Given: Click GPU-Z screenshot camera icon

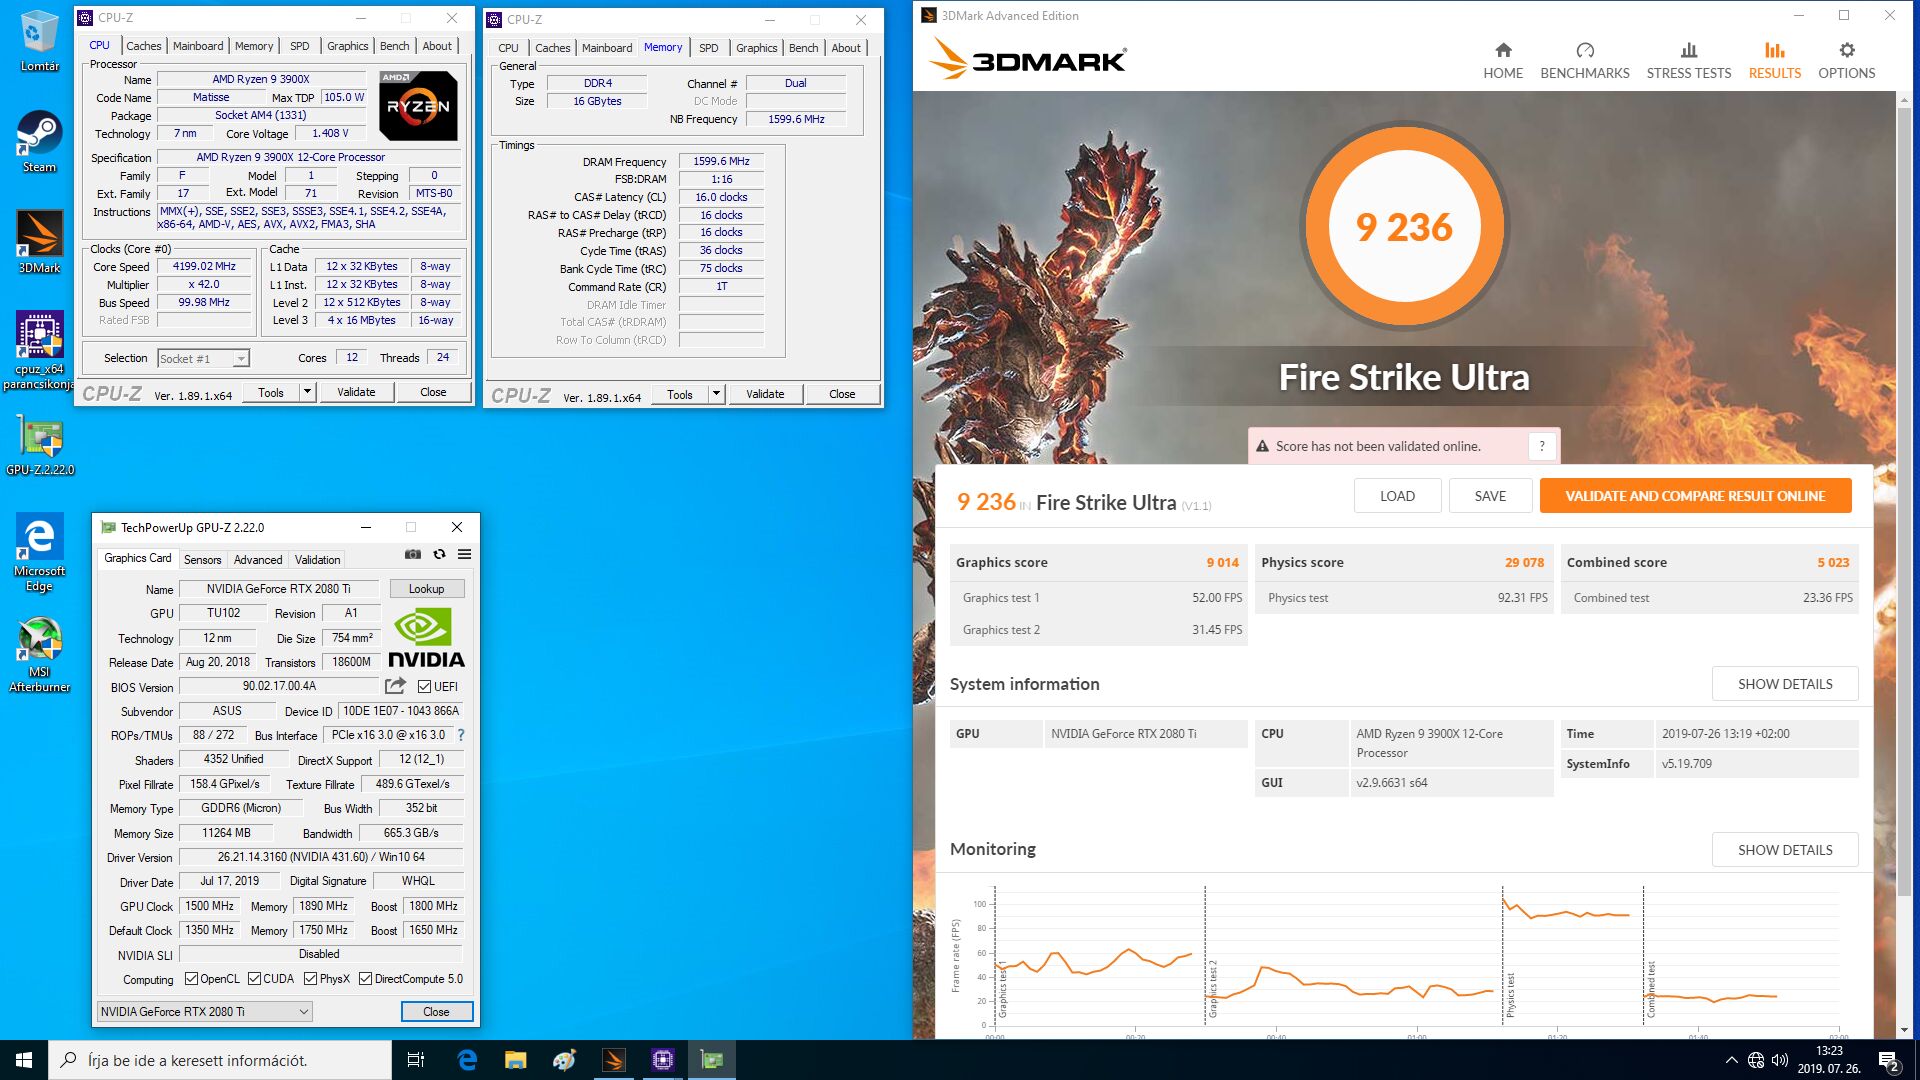Looking at the screenshot, I should (x=412, y=554).
